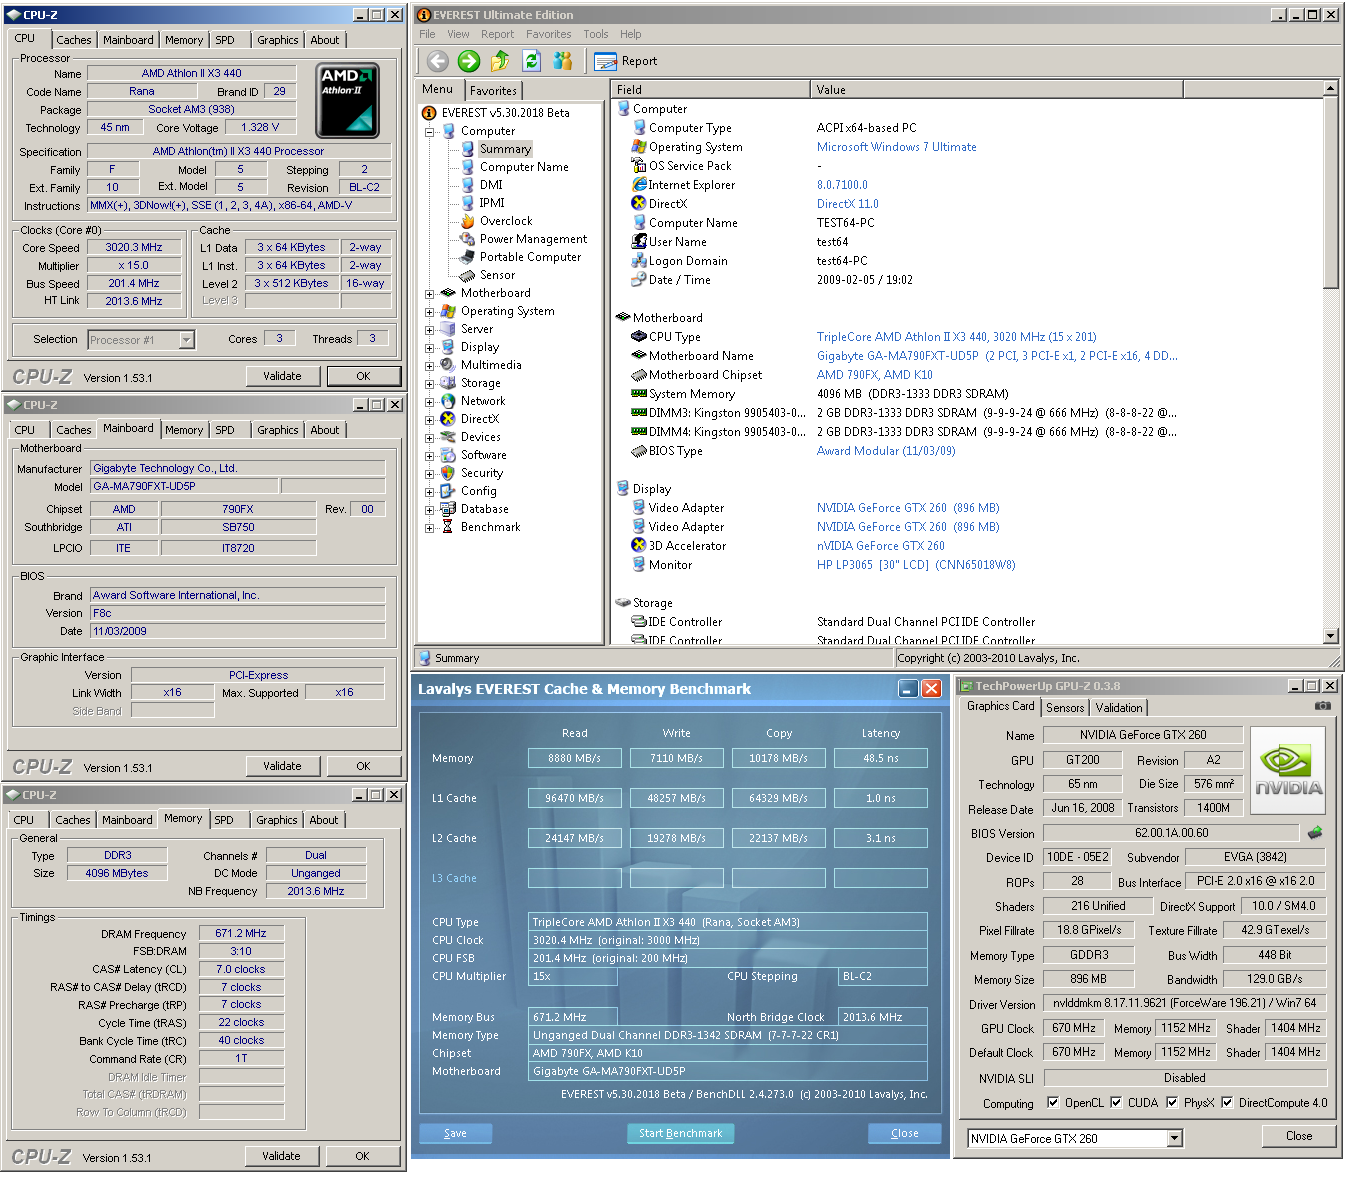Open Graphics tab in the Memory CPU-Z window
Image resolution: width=1348 pixels, height=1177 pixels.
(x=277, y=820)
